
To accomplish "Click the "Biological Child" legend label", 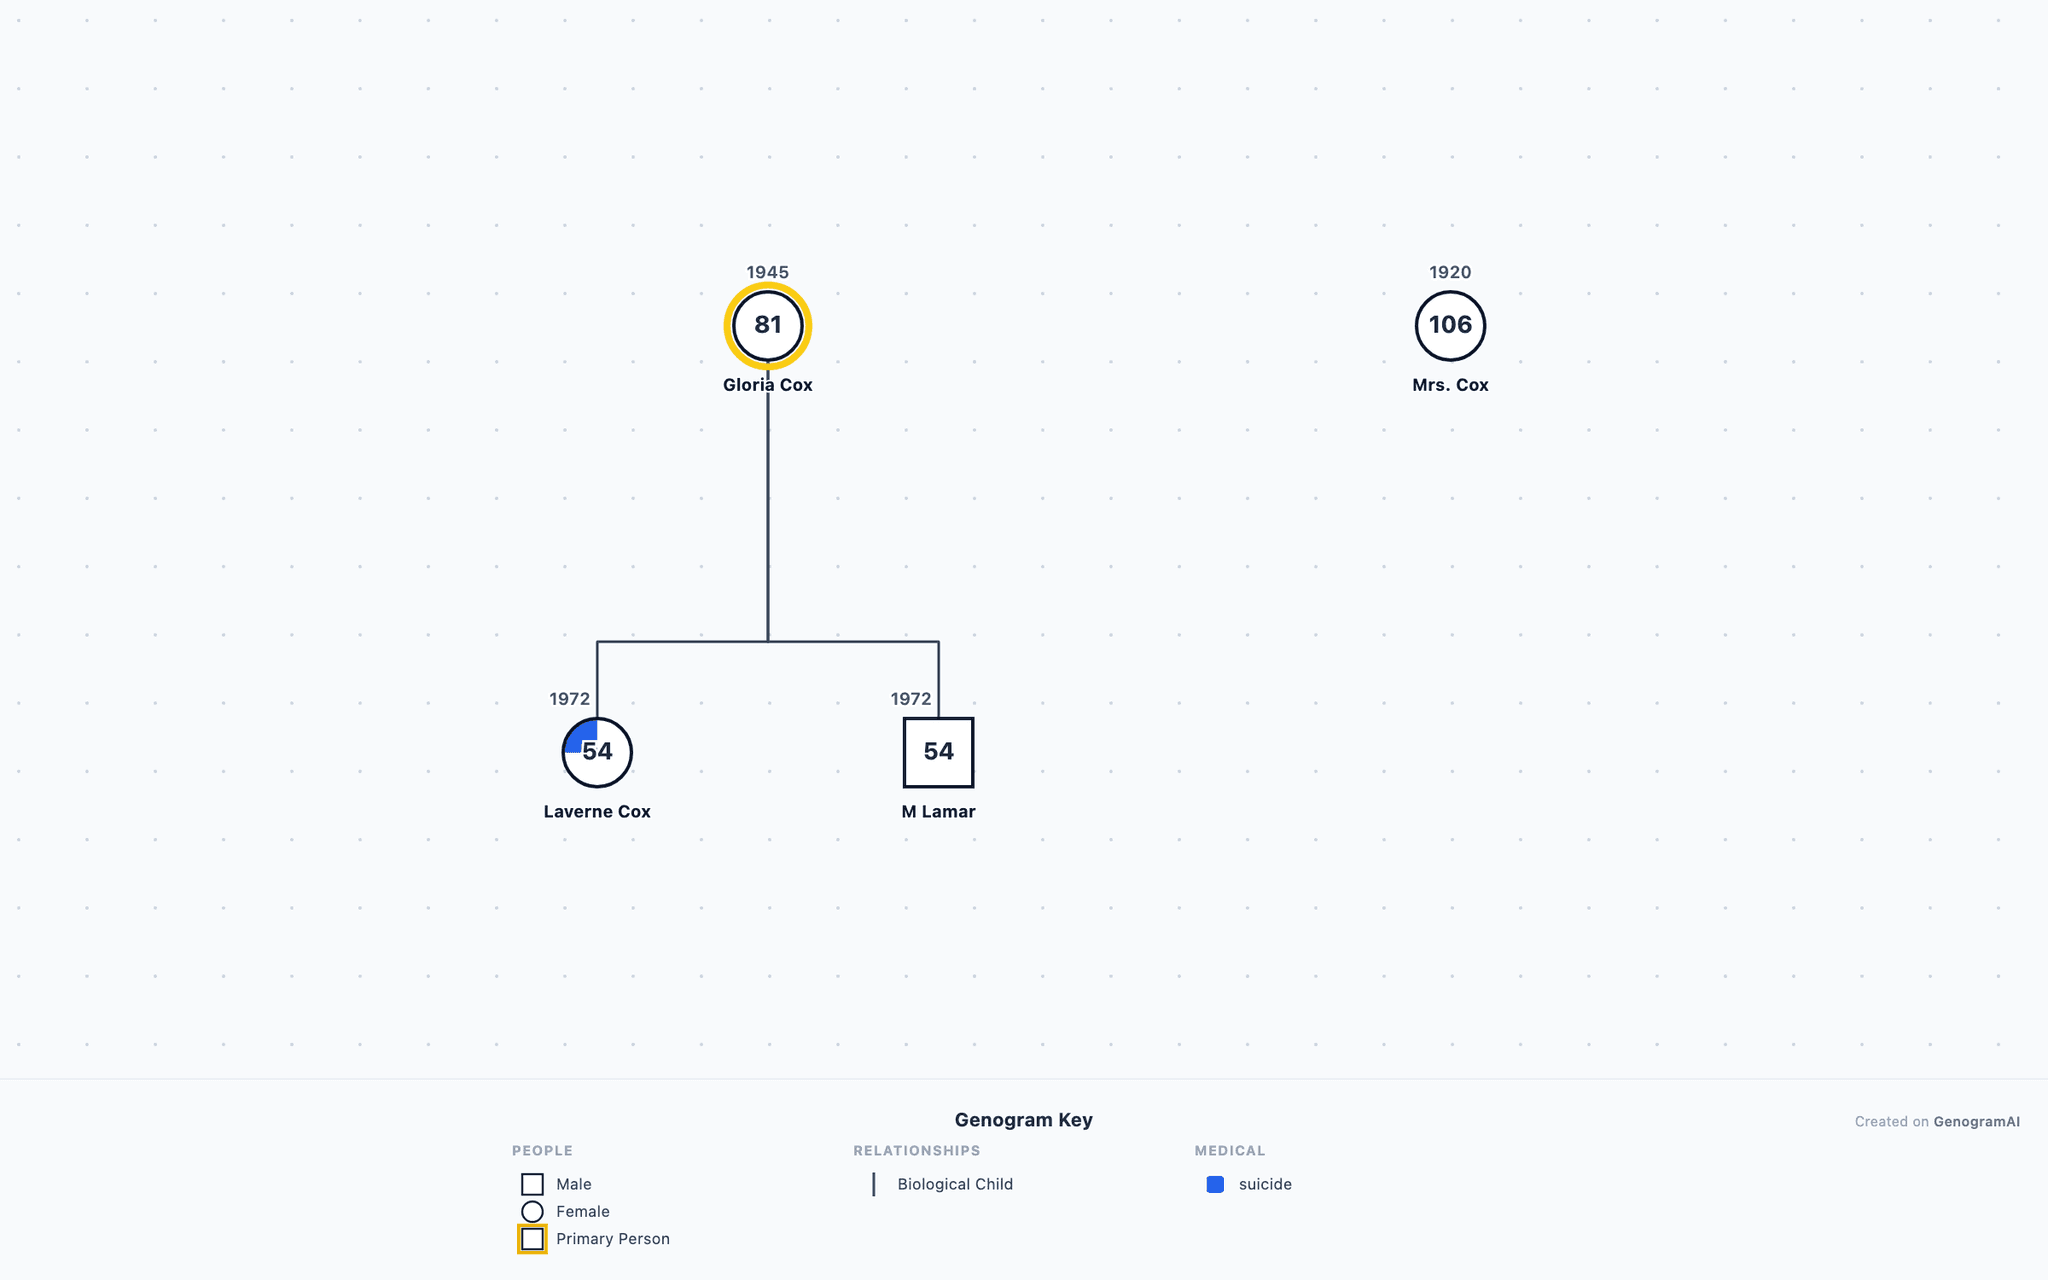I will click(955, 1184).
